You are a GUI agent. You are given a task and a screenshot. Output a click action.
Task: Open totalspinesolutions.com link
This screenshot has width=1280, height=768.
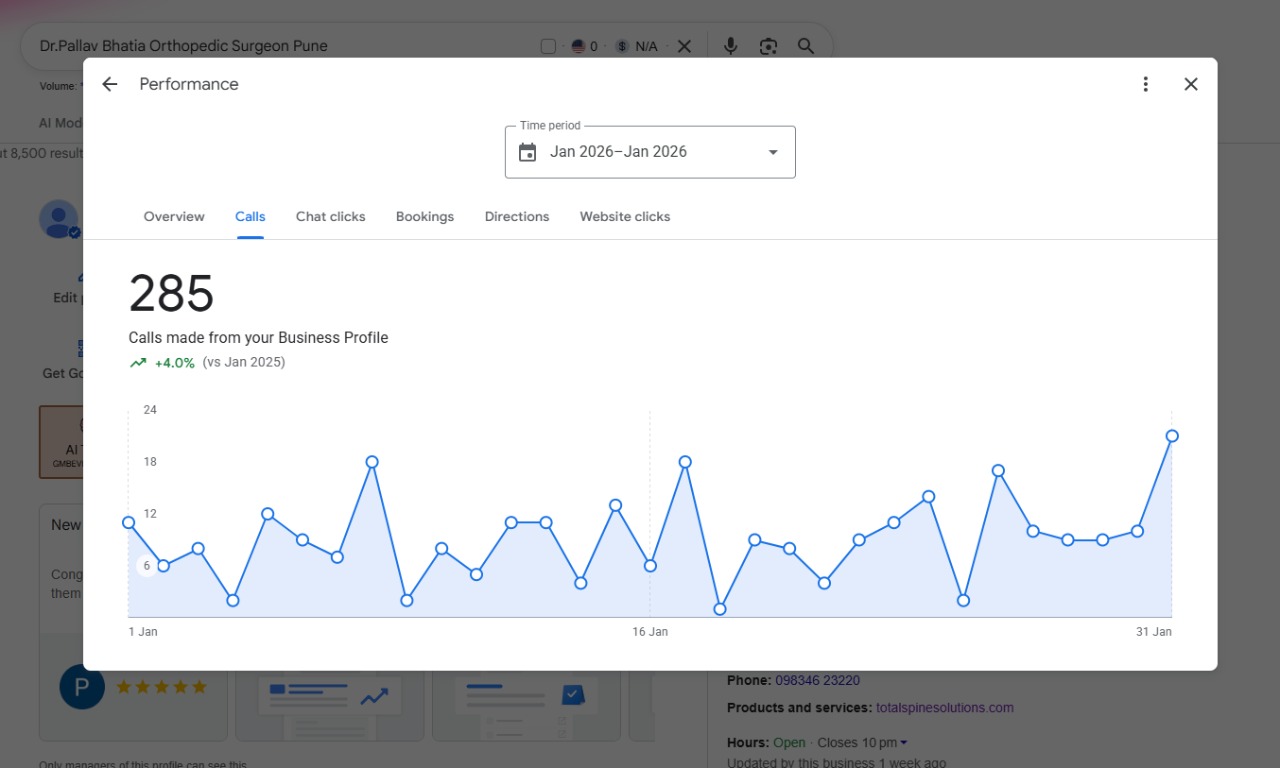tap(945, 708)
